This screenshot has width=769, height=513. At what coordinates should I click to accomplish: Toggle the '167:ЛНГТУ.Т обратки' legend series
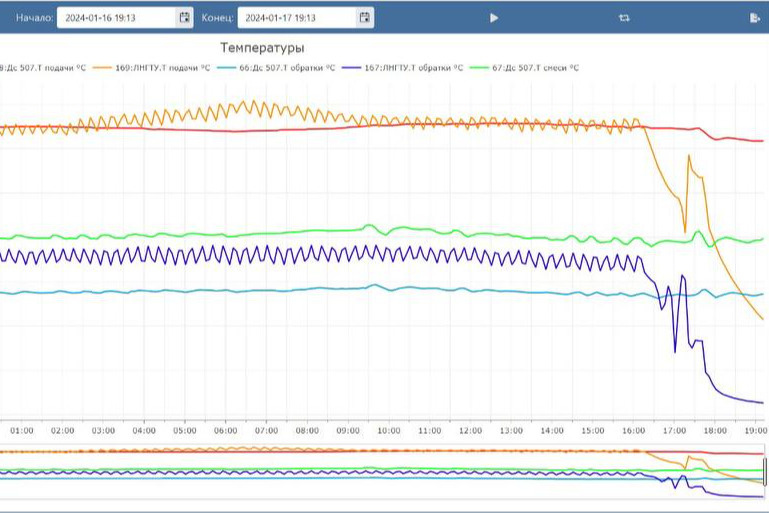413,68
